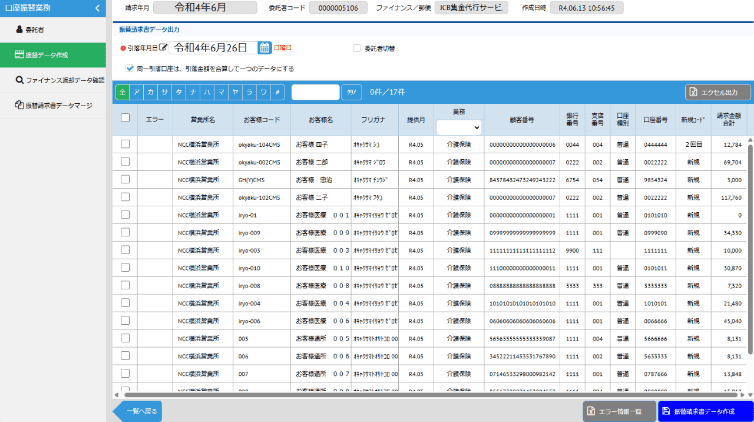Collapse the 口座振替業務 sidebar with the chevron

tap(98, 8)
